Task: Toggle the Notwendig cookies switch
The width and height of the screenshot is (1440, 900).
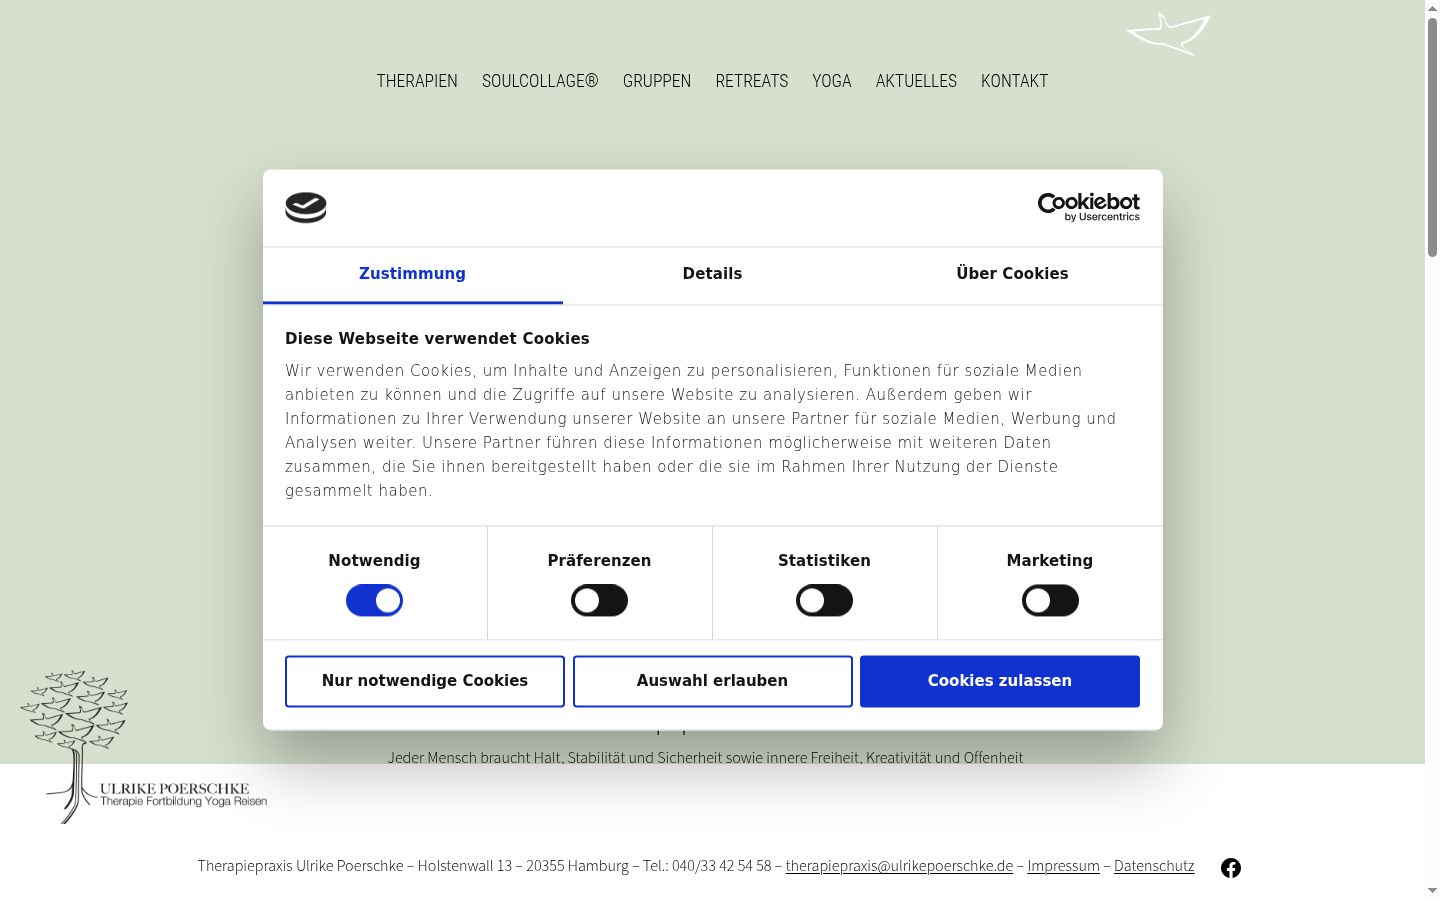Action: 374,601
